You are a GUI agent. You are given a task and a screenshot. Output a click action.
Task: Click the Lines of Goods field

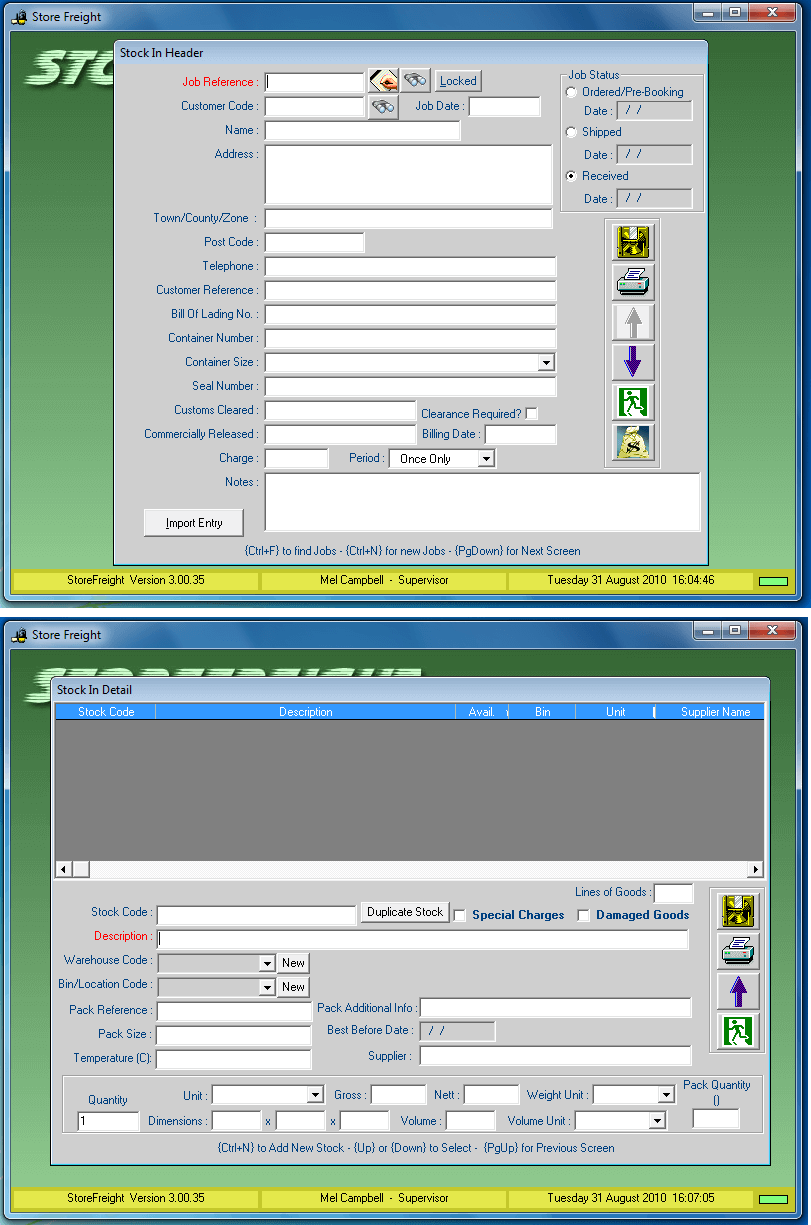pos(673,893)
